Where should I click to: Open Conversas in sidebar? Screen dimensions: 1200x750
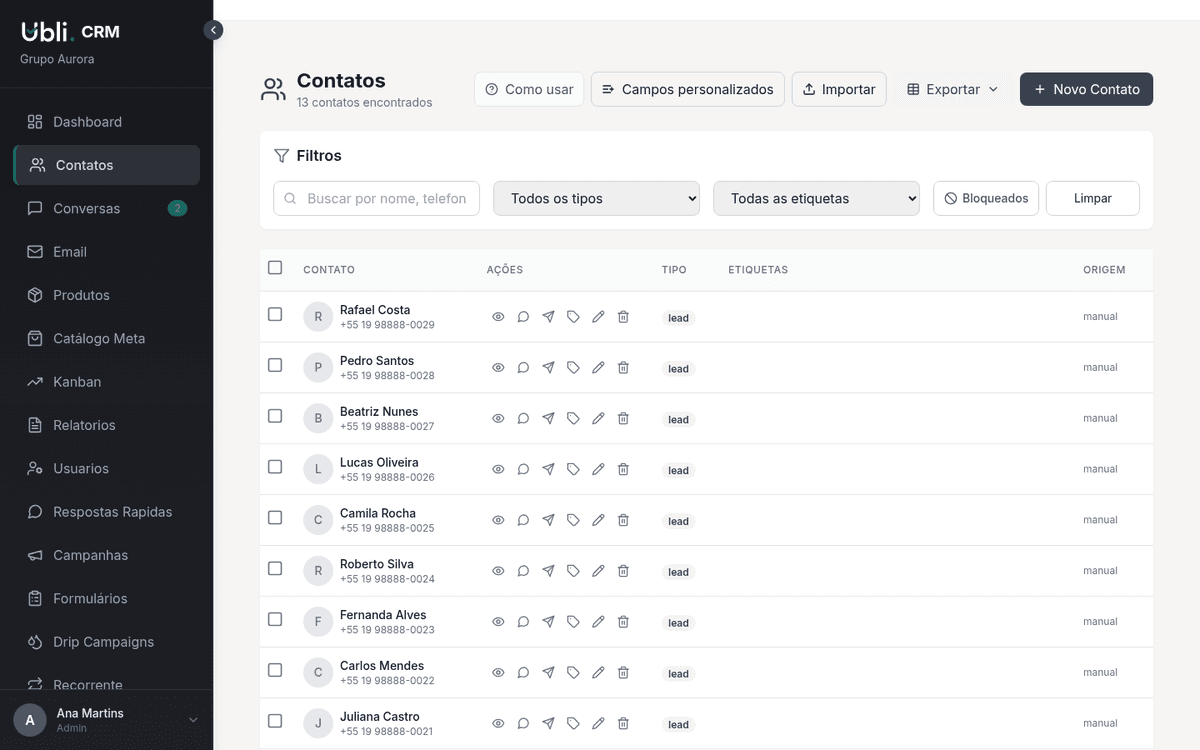(106, 208)
